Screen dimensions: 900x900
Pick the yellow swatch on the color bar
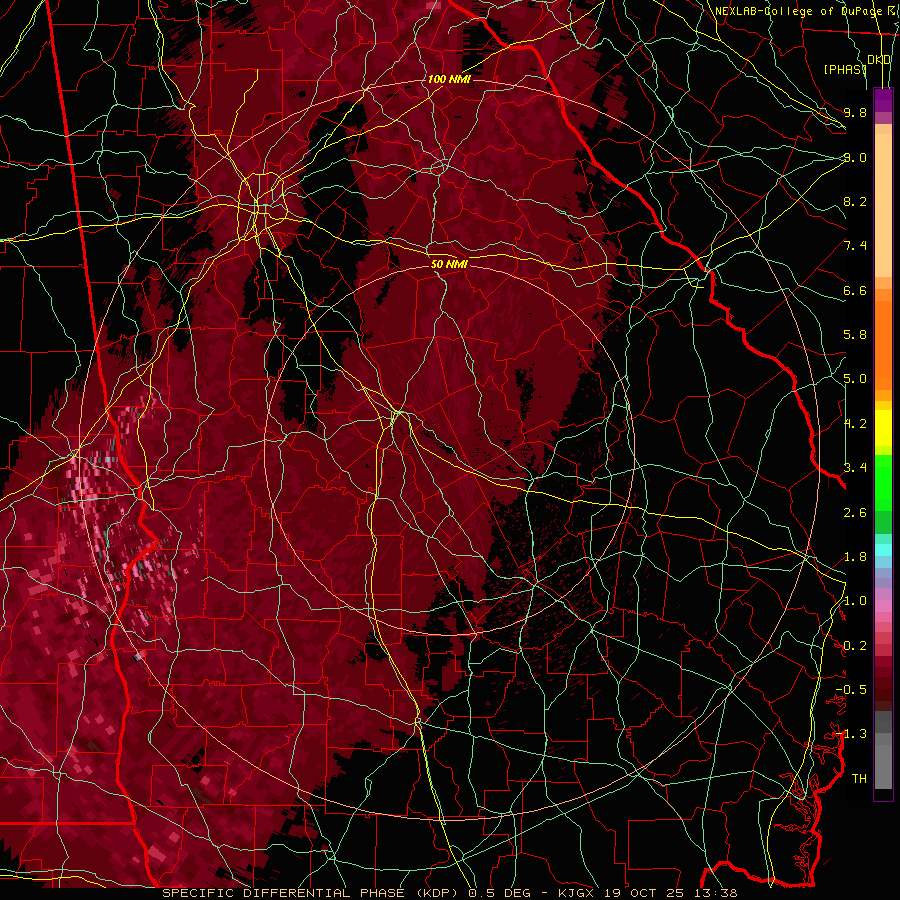(x=883, y=428)
